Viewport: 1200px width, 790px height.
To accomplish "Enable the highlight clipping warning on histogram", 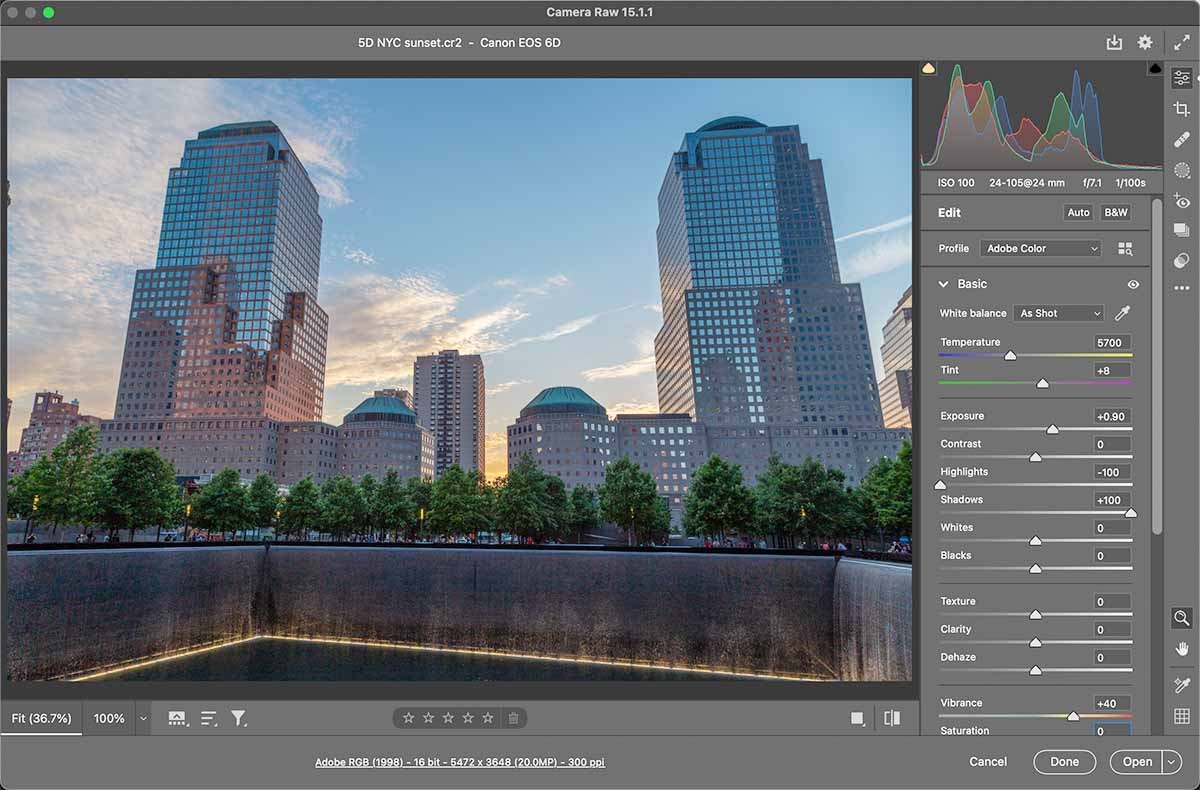I will (x=1155, y=67).
